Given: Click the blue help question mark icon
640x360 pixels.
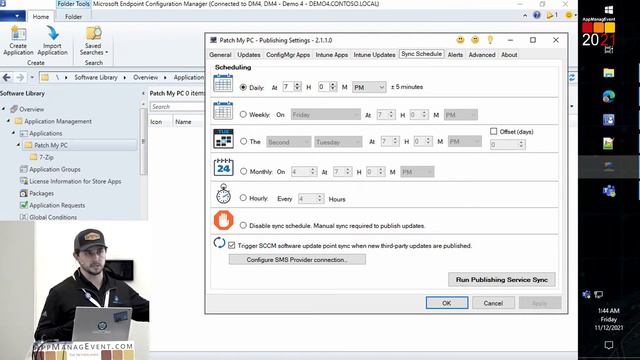Looking at the screenshot, I should tap(537, 15).
